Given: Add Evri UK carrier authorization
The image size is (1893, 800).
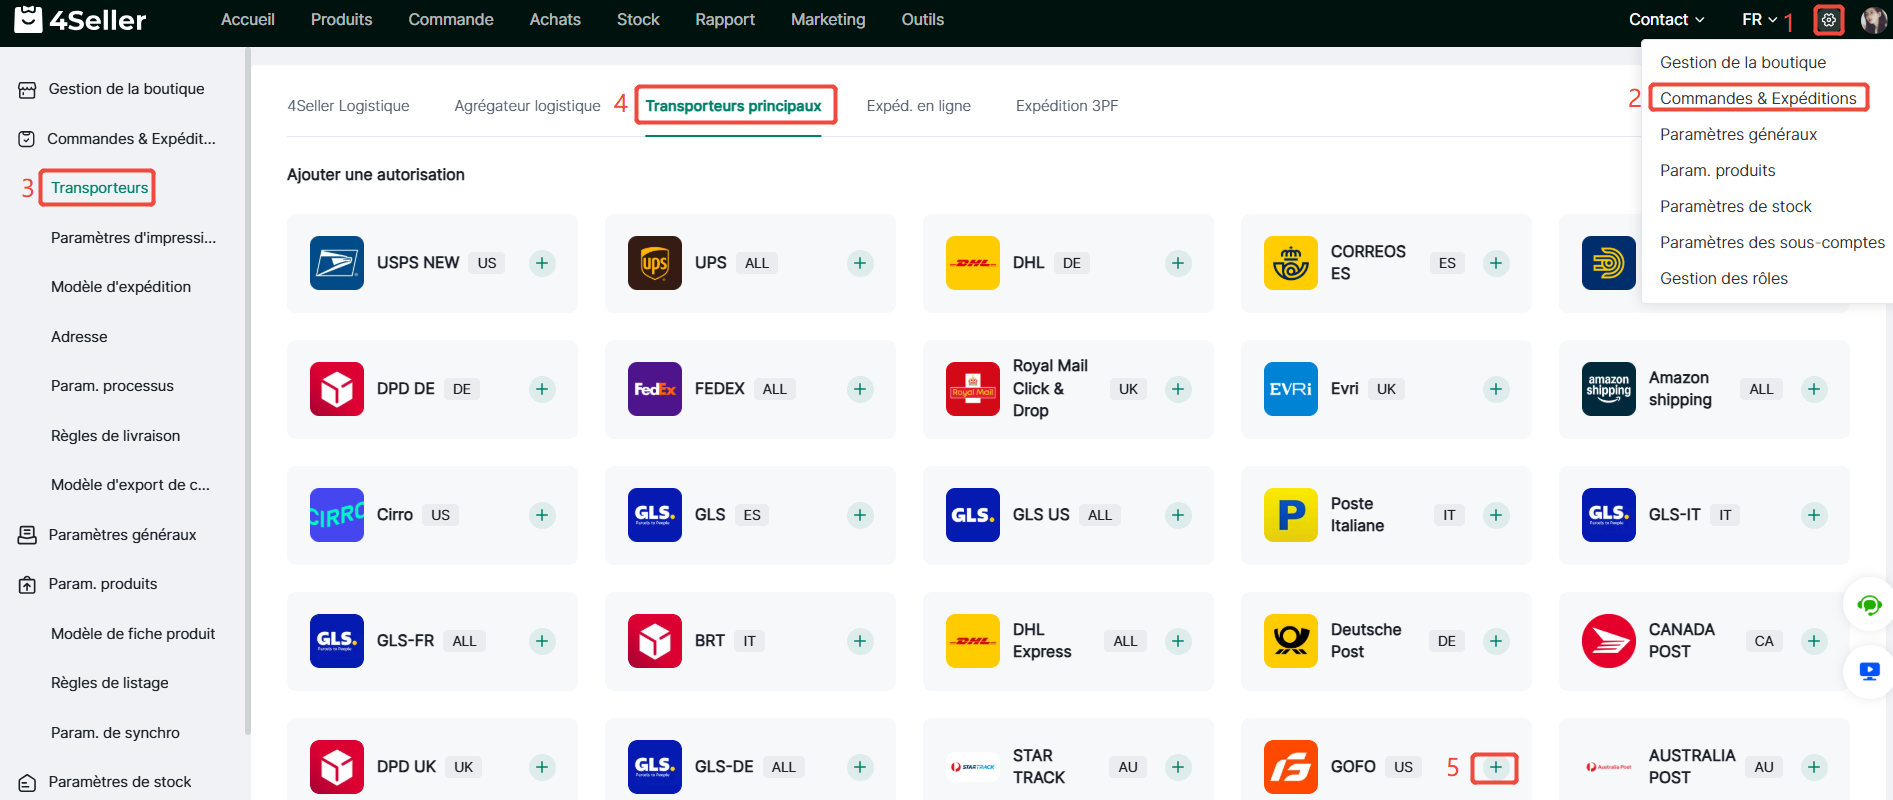Looking at the screenshot, I should pyautogui.click(x=1496, y=389).
